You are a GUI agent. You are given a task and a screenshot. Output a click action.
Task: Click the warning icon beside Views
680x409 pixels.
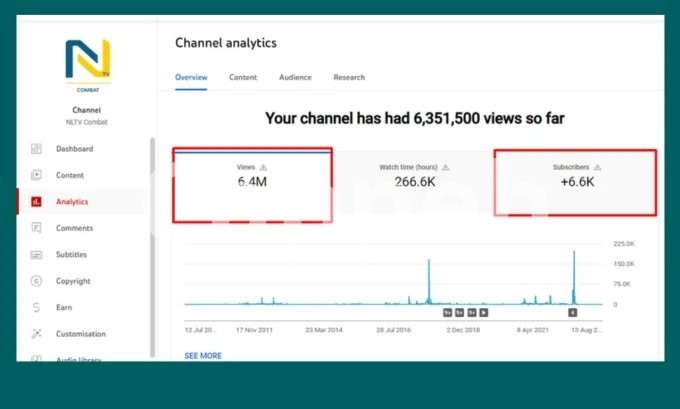pos(264,167)
